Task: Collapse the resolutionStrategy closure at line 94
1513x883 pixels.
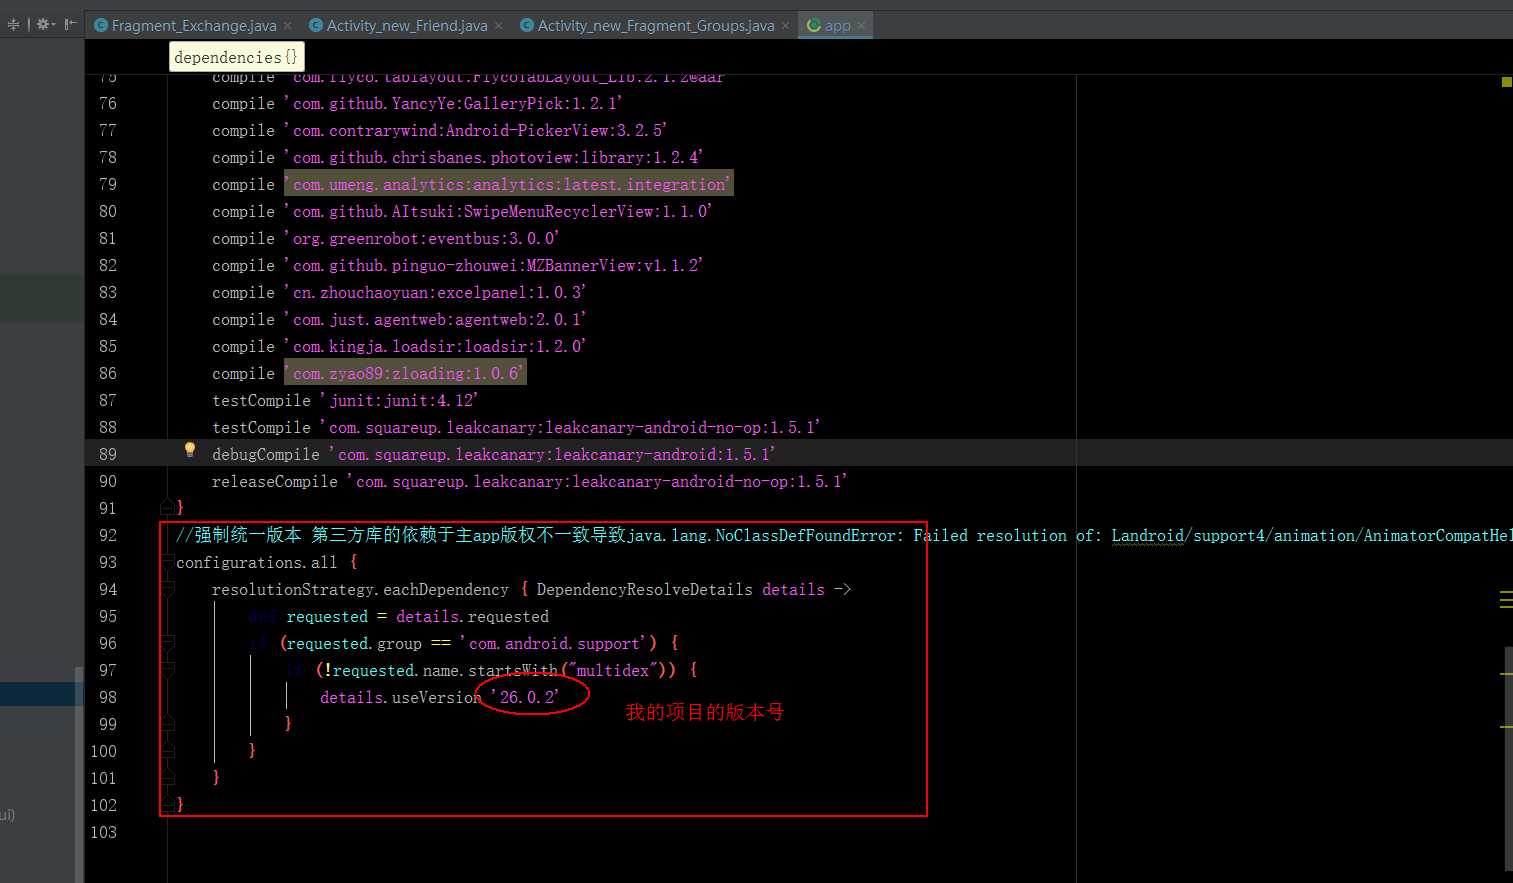Action: tap(168, 590)
